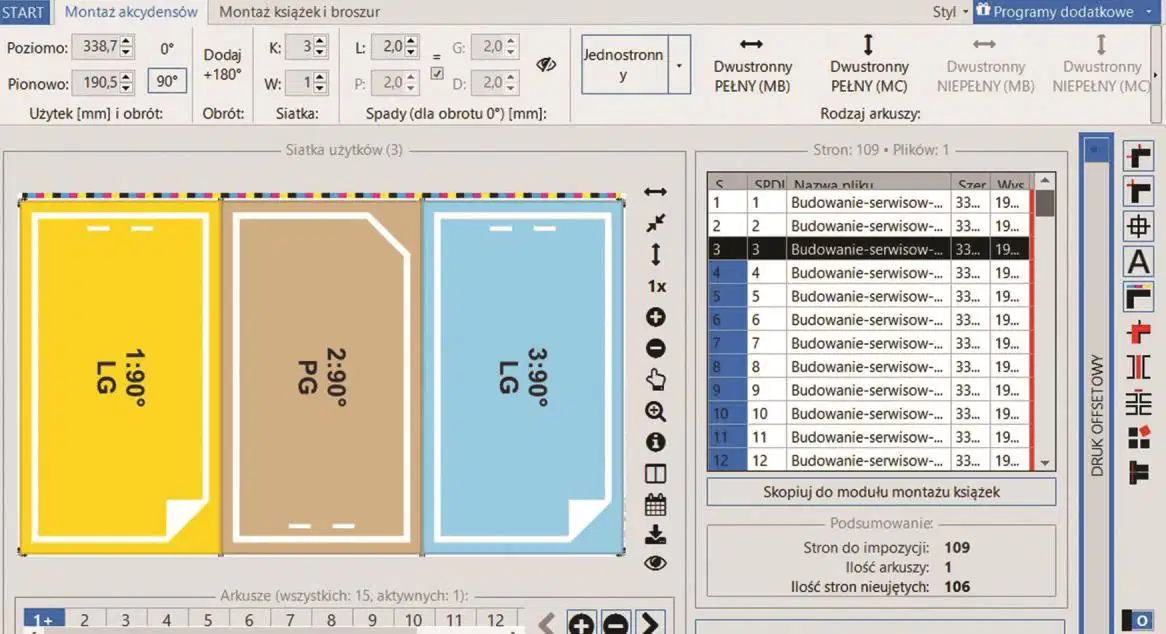The height and width of the screenshot is (634, 1166).
Task: Click the center alignment lines icon
Action: (x=1138, y=403)
